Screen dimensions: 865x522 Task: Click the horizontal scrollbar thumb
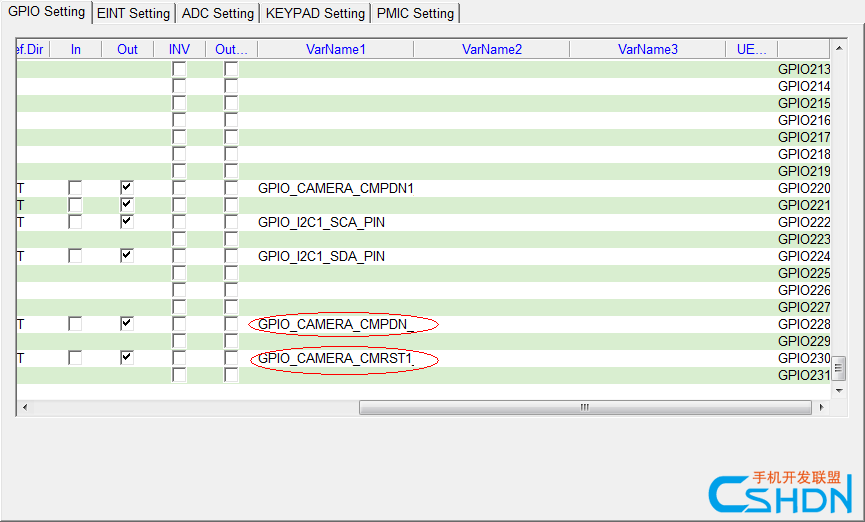pyautogui.click(x=585, y=408)
